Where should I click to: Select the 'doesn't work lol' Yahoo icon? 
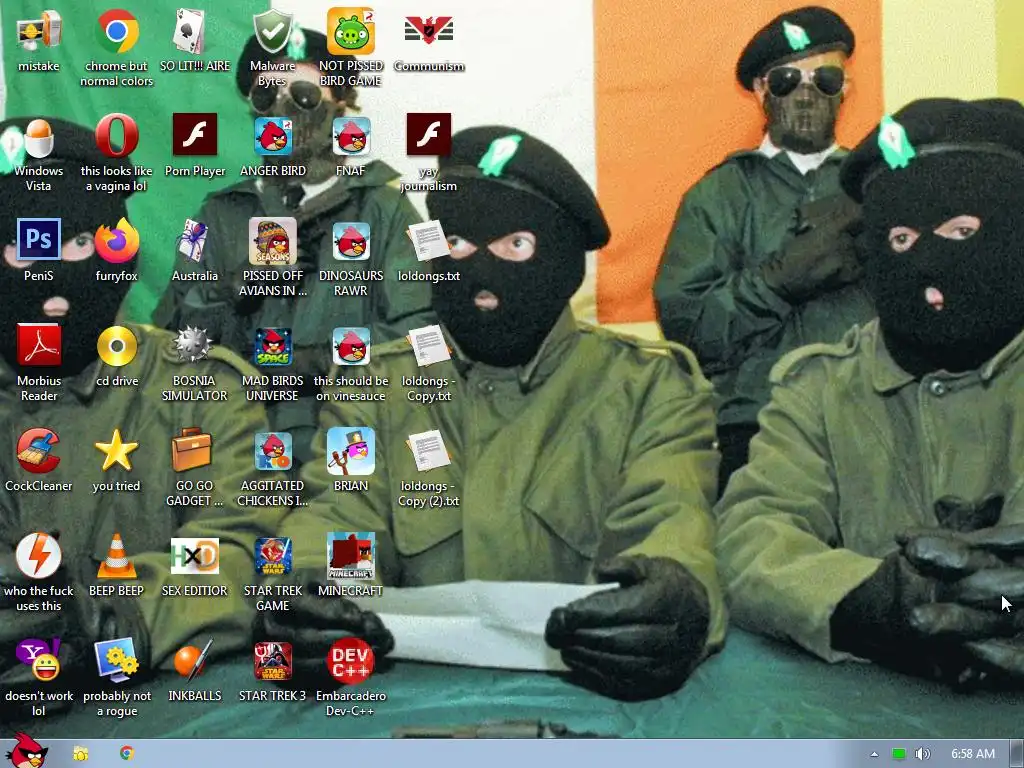39,660
